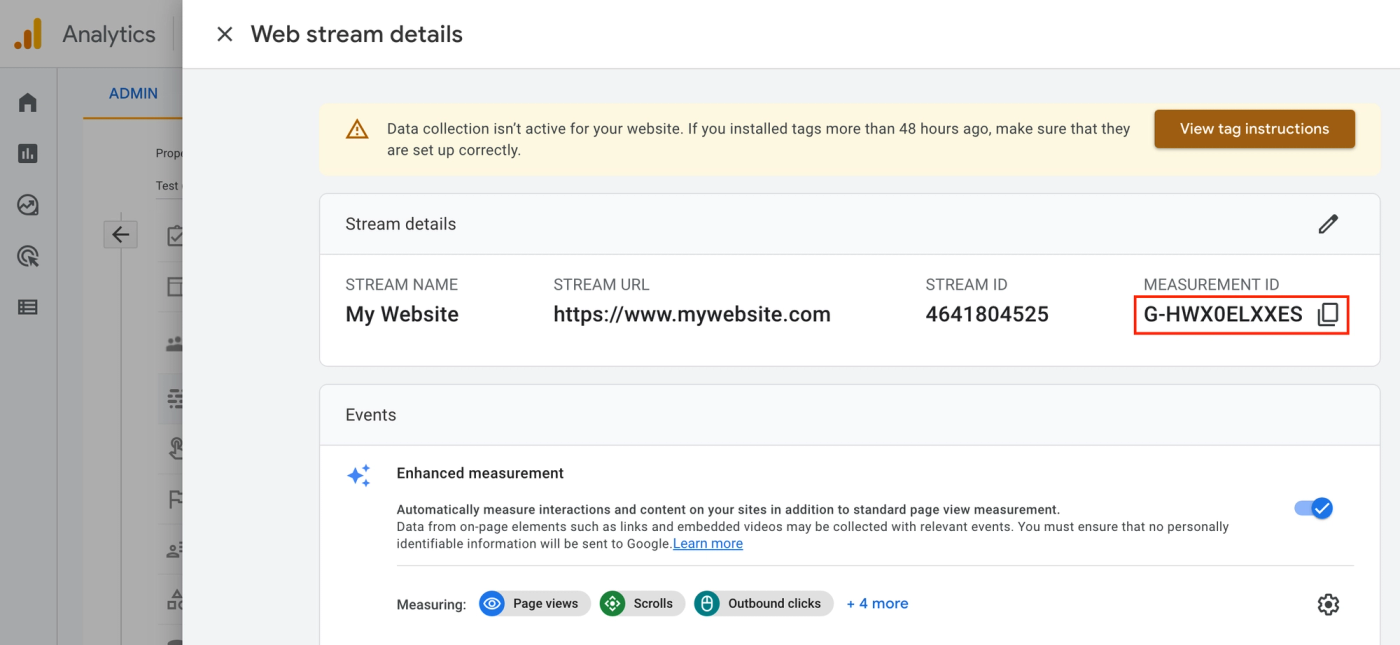Close the Web stream details panel

click(225, 34)
